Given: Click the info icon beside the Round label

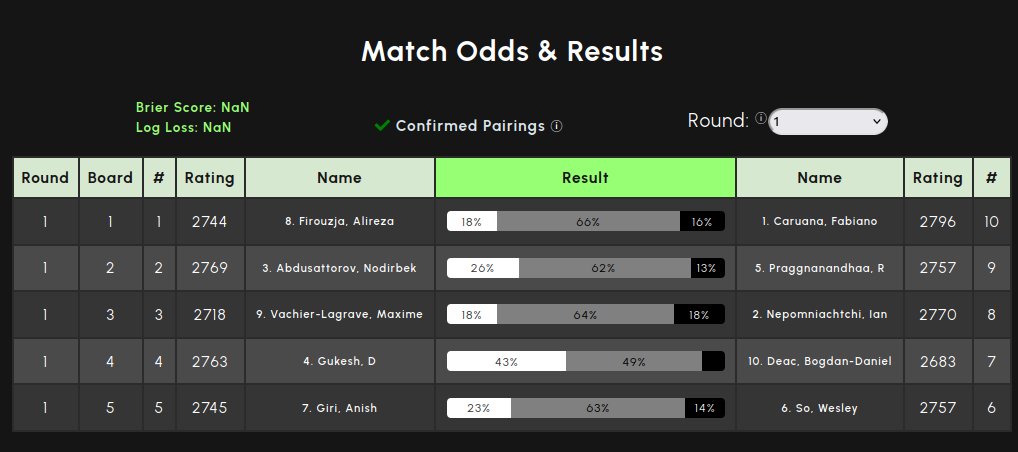Looking at the screenshot, I should tap(761, 119).
